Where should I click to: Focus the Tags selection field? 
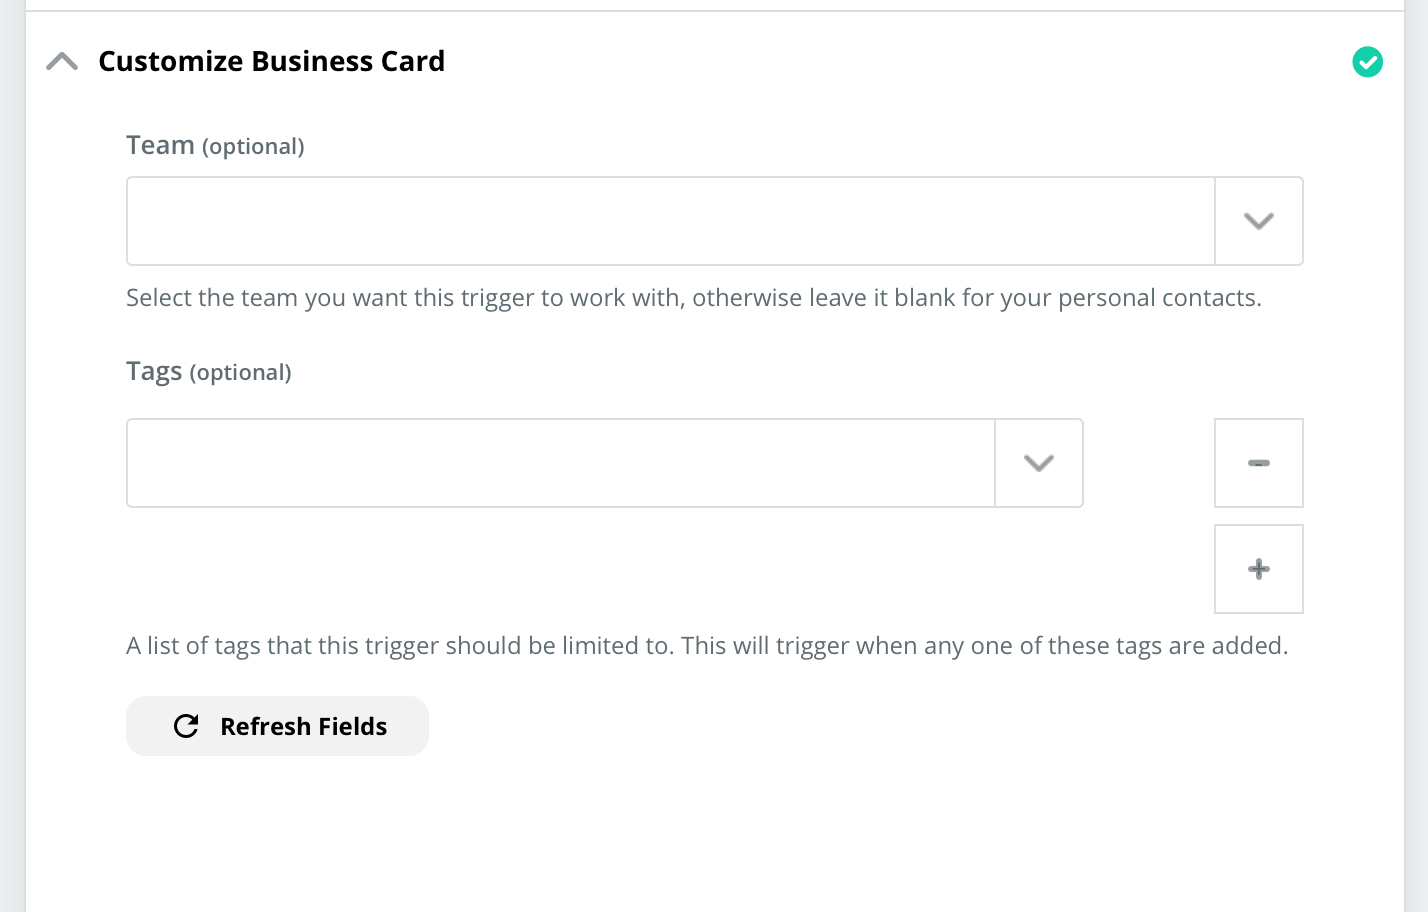point(560,463)
